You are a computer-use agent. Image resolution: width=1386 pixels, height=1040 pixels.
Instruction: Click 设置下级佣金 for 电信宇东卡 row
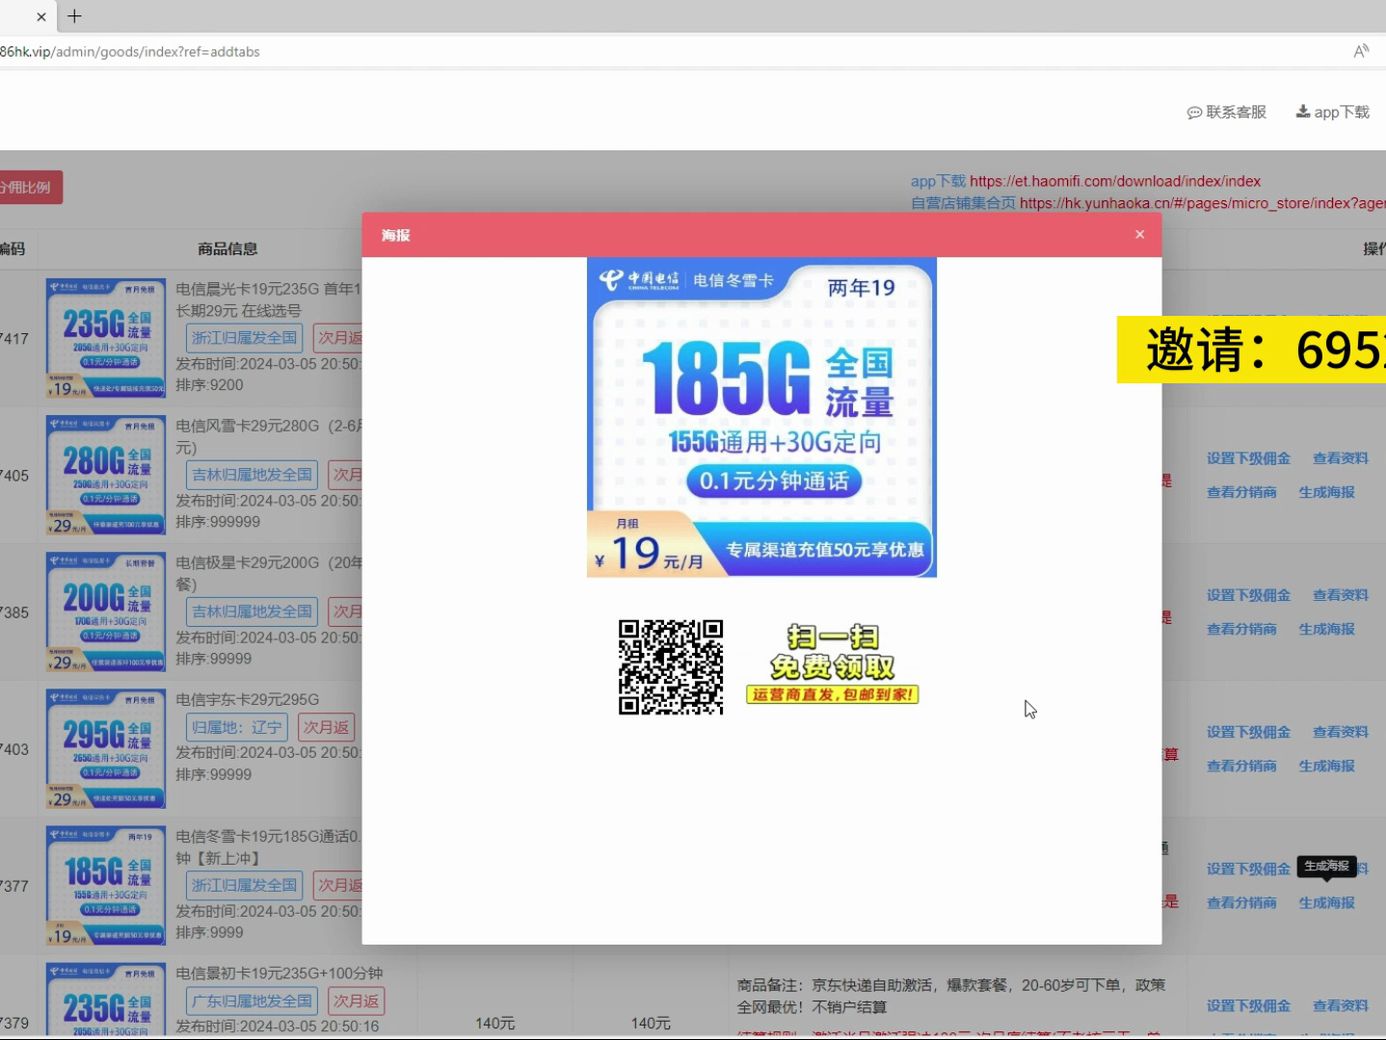1248,732
